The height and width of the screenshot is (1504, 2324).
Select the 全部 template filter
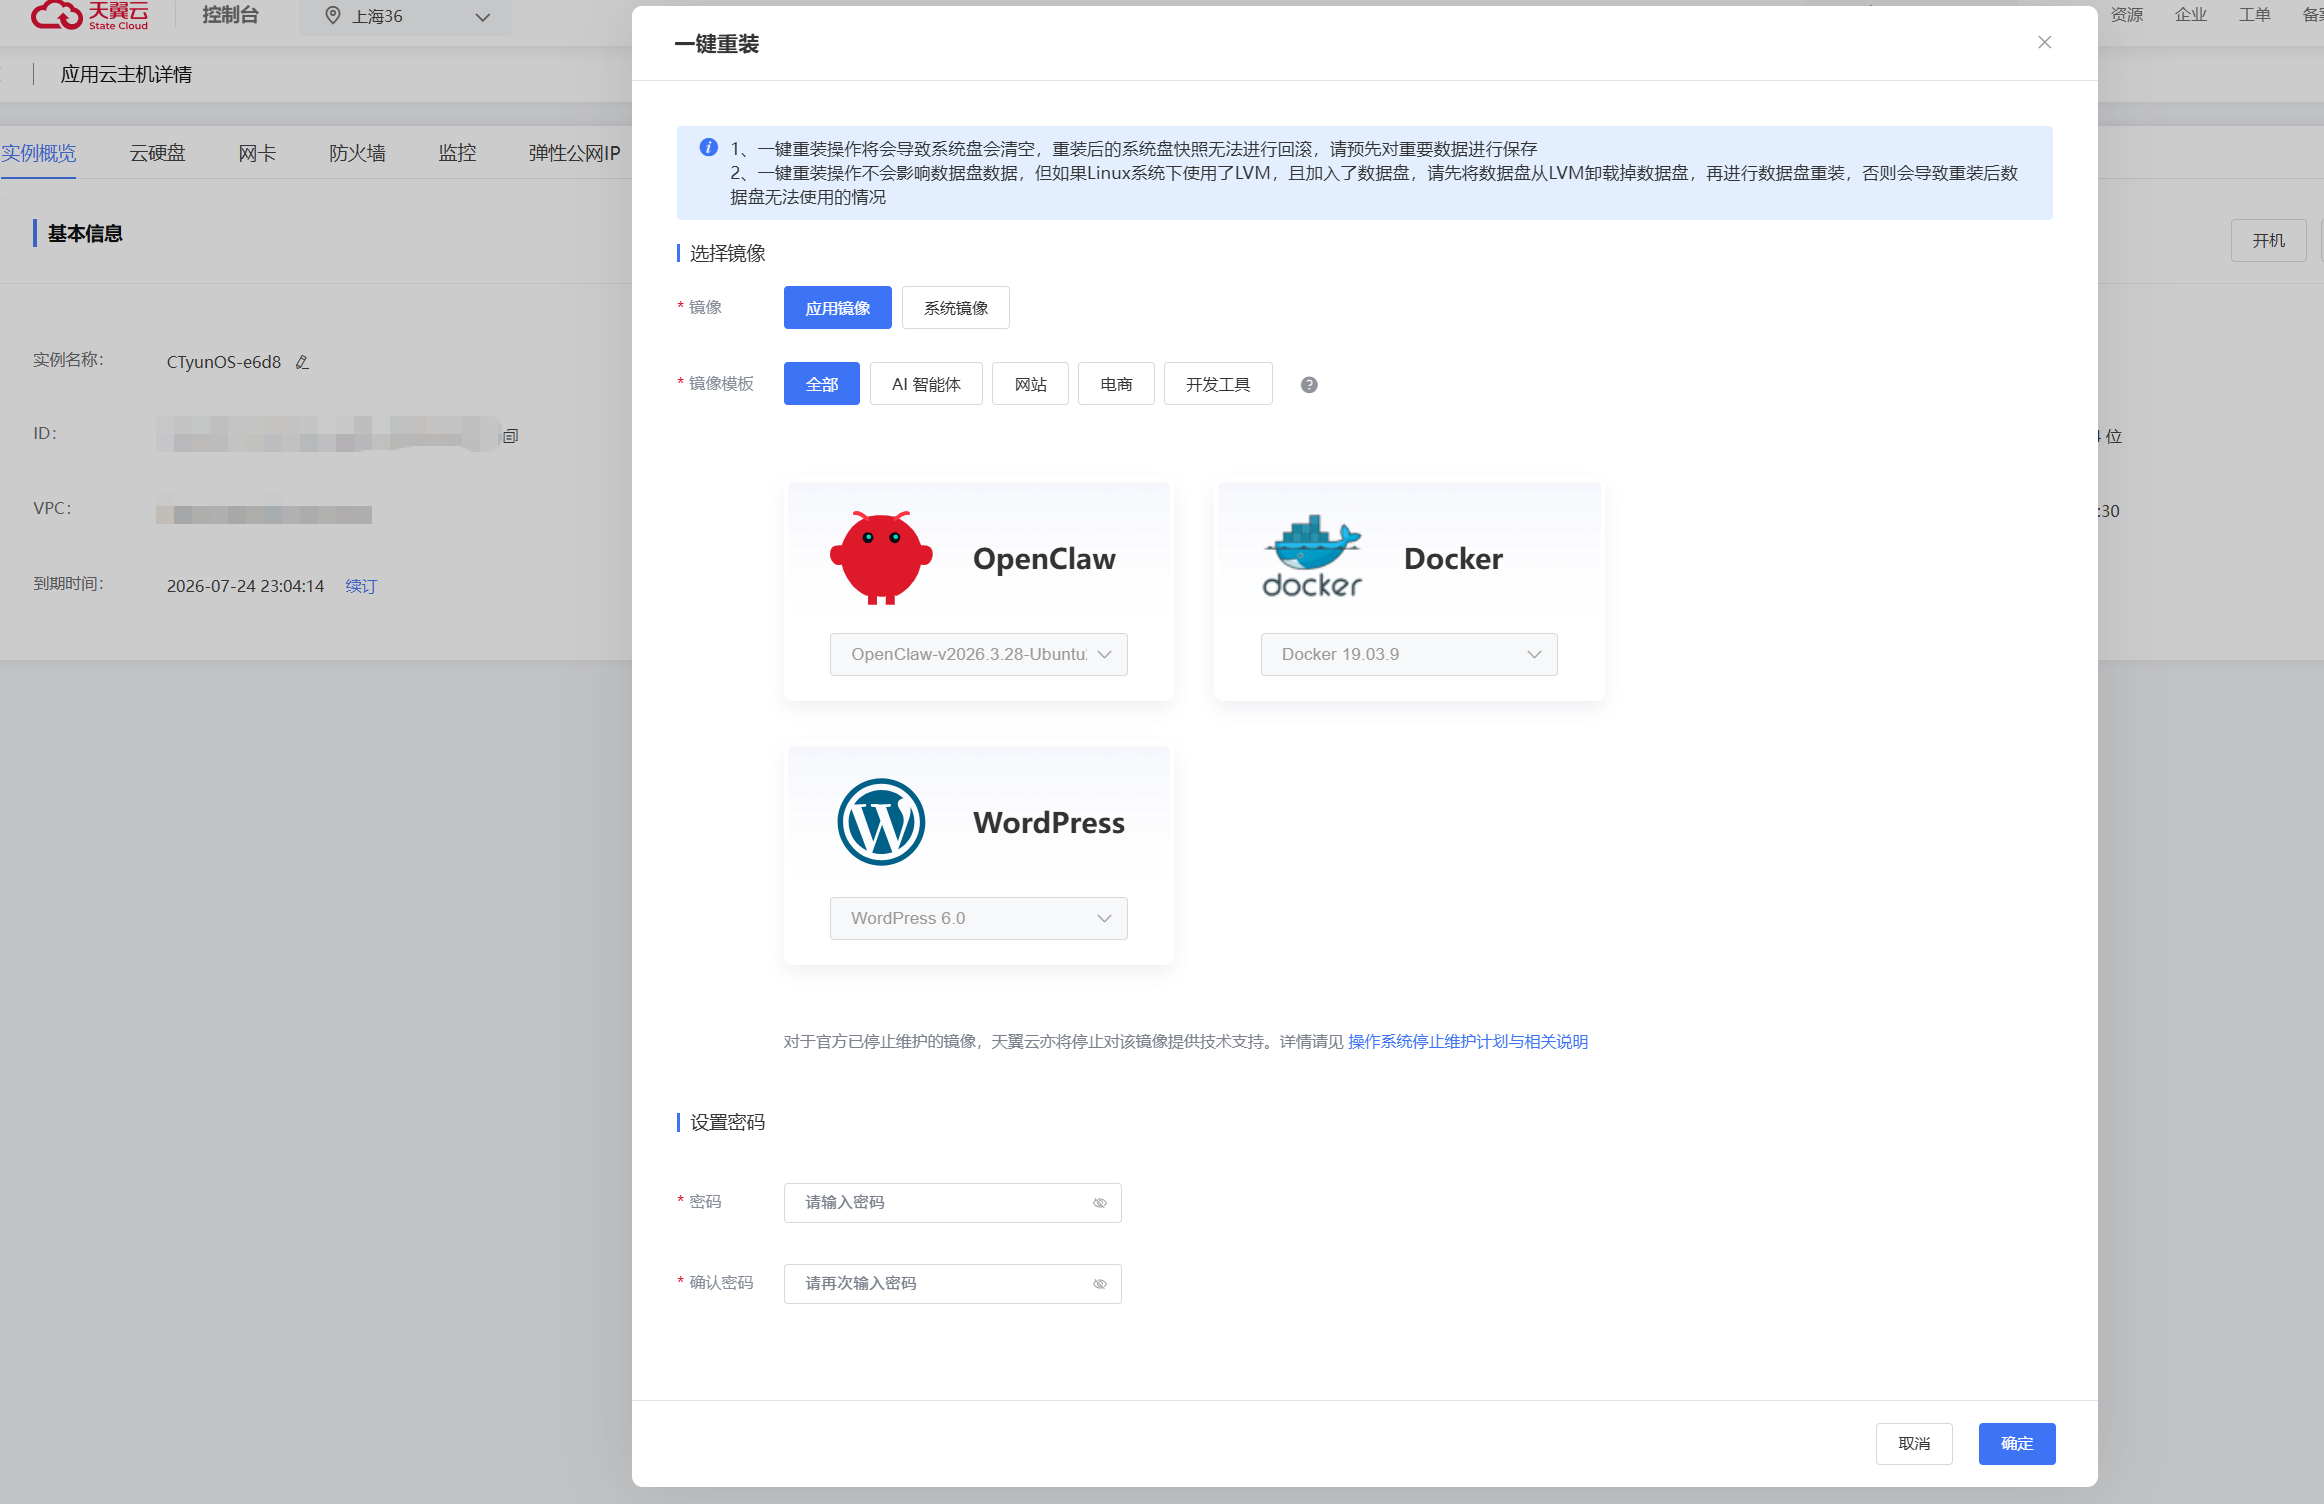[821, 384]
